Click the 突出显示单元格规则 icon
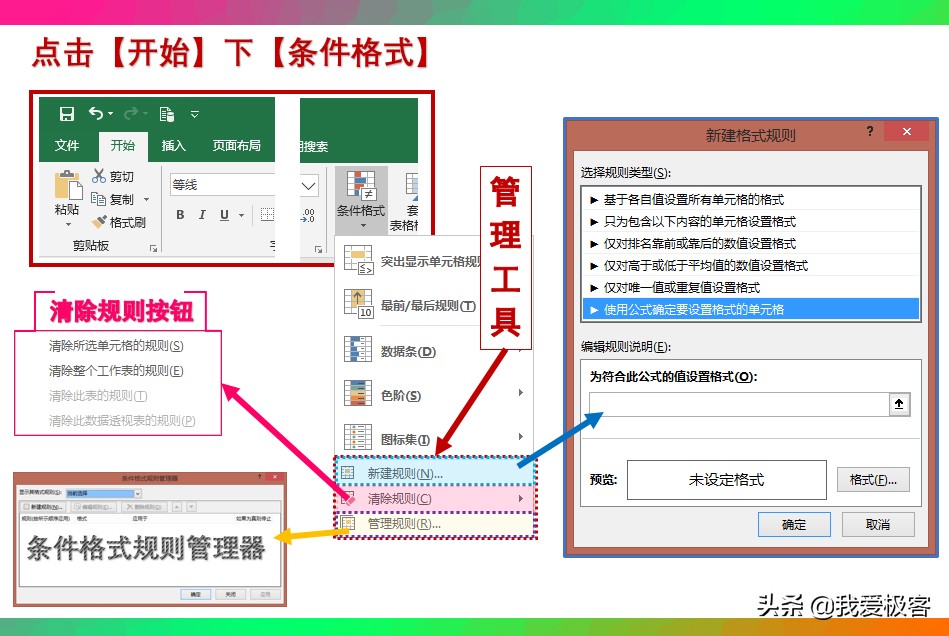Image resolution: width=949 pixels, height=636 pixels. coord(358,258)
